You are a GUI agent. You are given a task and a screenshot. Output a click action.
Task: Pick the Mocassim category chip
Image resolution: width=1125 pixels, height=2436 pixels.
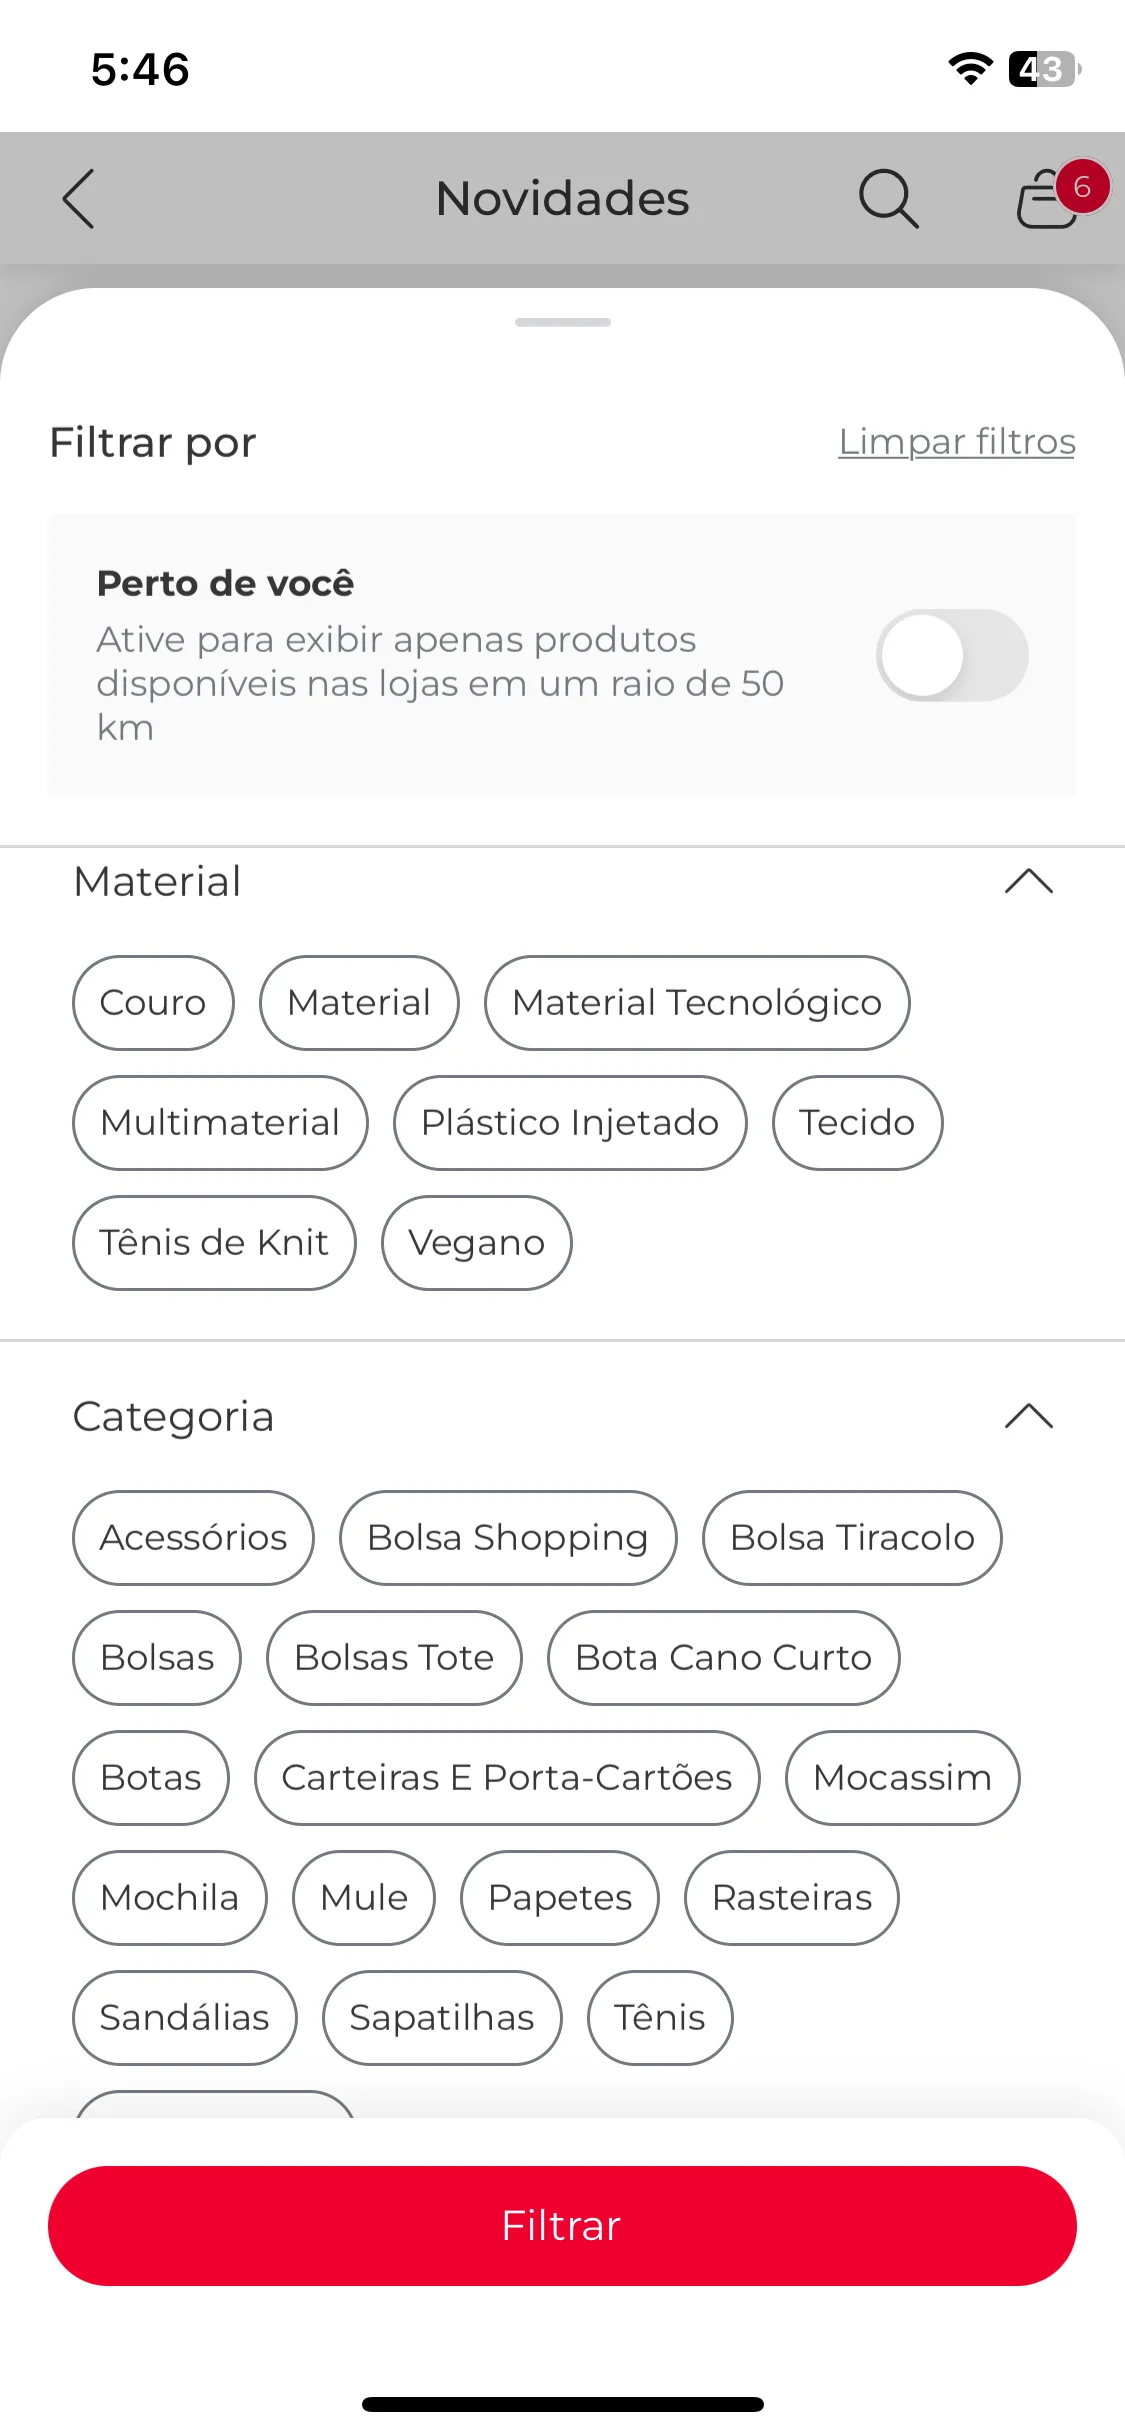pos(903,1778)
